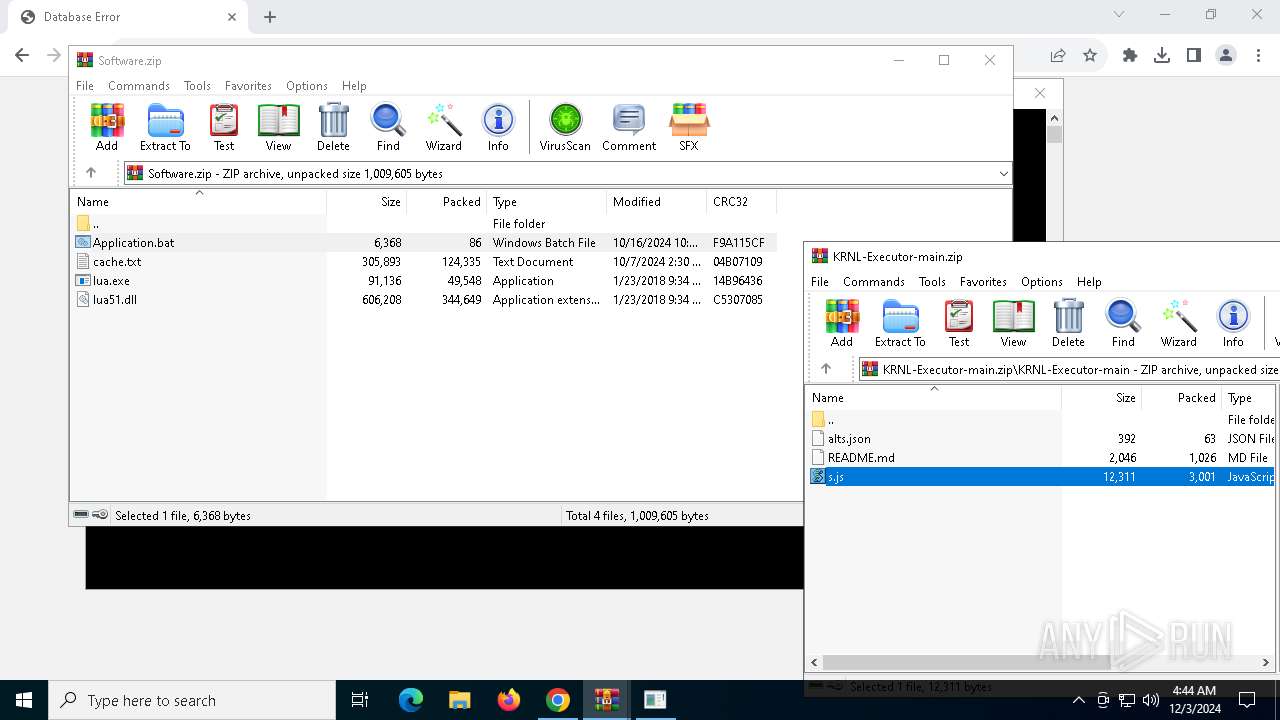Open Favorites menu in Software.zip
This screenshot has height=720, width=1280.
(248, 86)
